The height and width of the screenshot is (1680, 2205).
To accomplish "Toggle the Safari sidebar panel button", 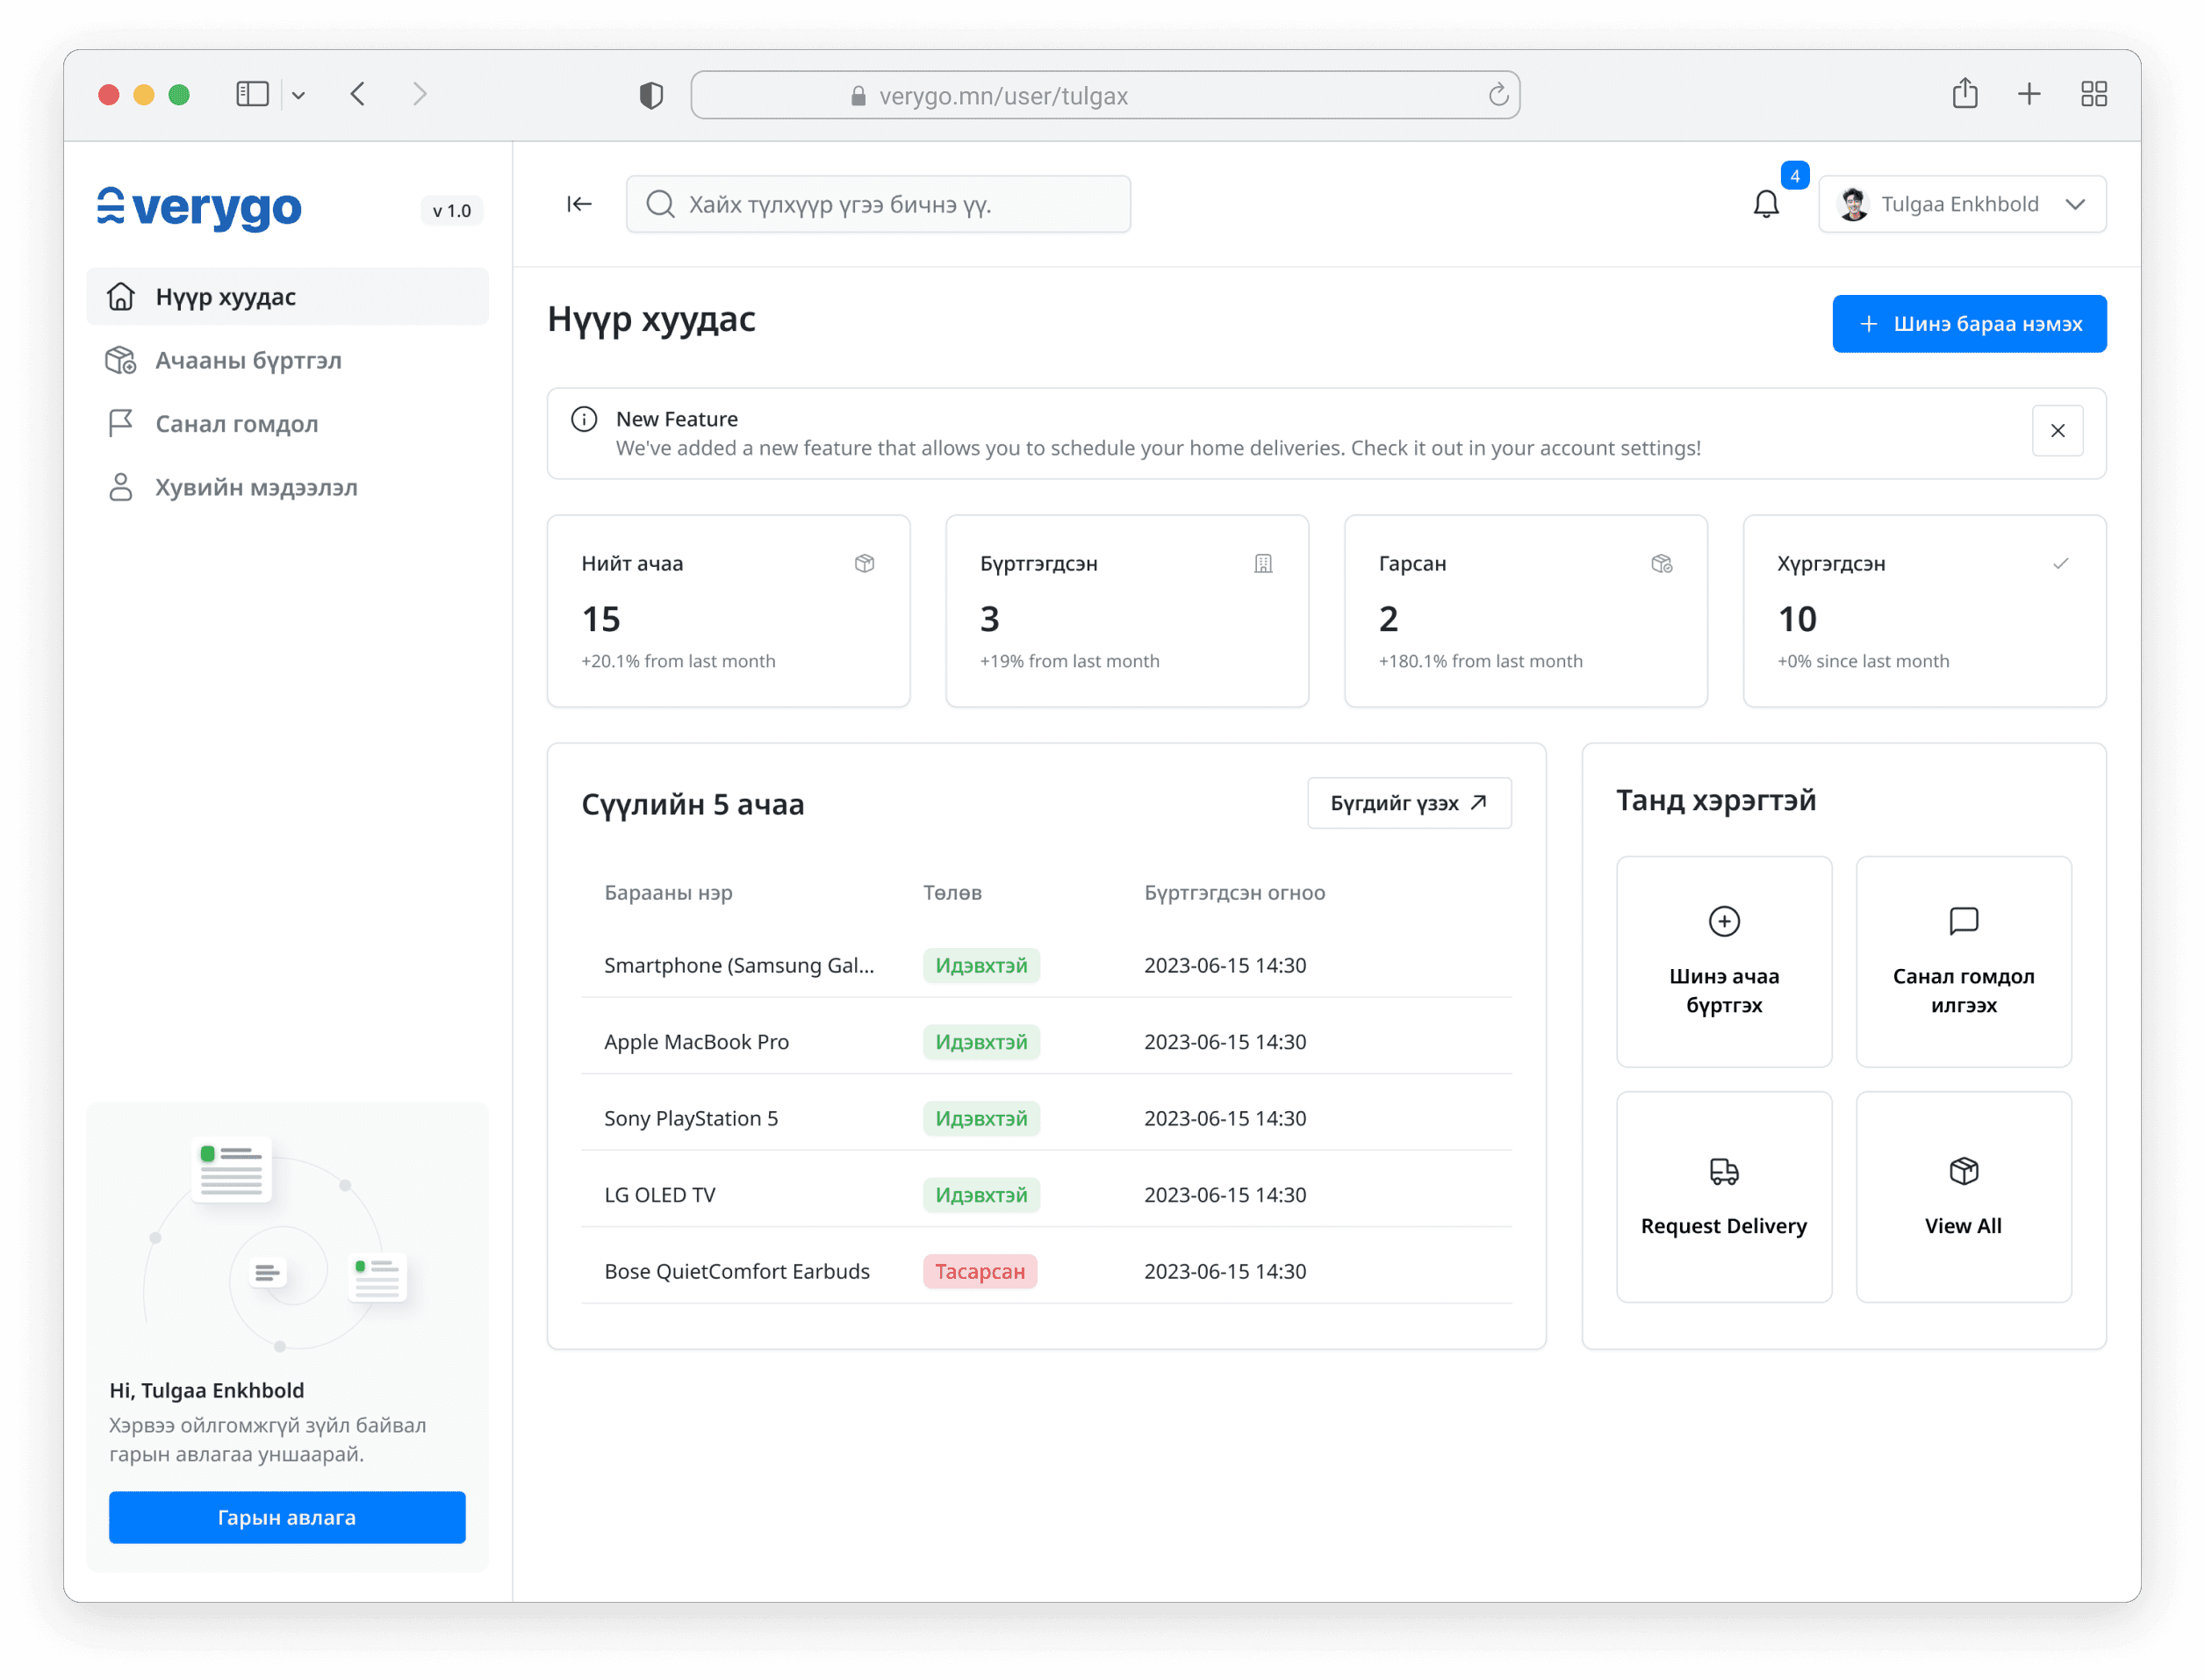I will coord(252,94).
